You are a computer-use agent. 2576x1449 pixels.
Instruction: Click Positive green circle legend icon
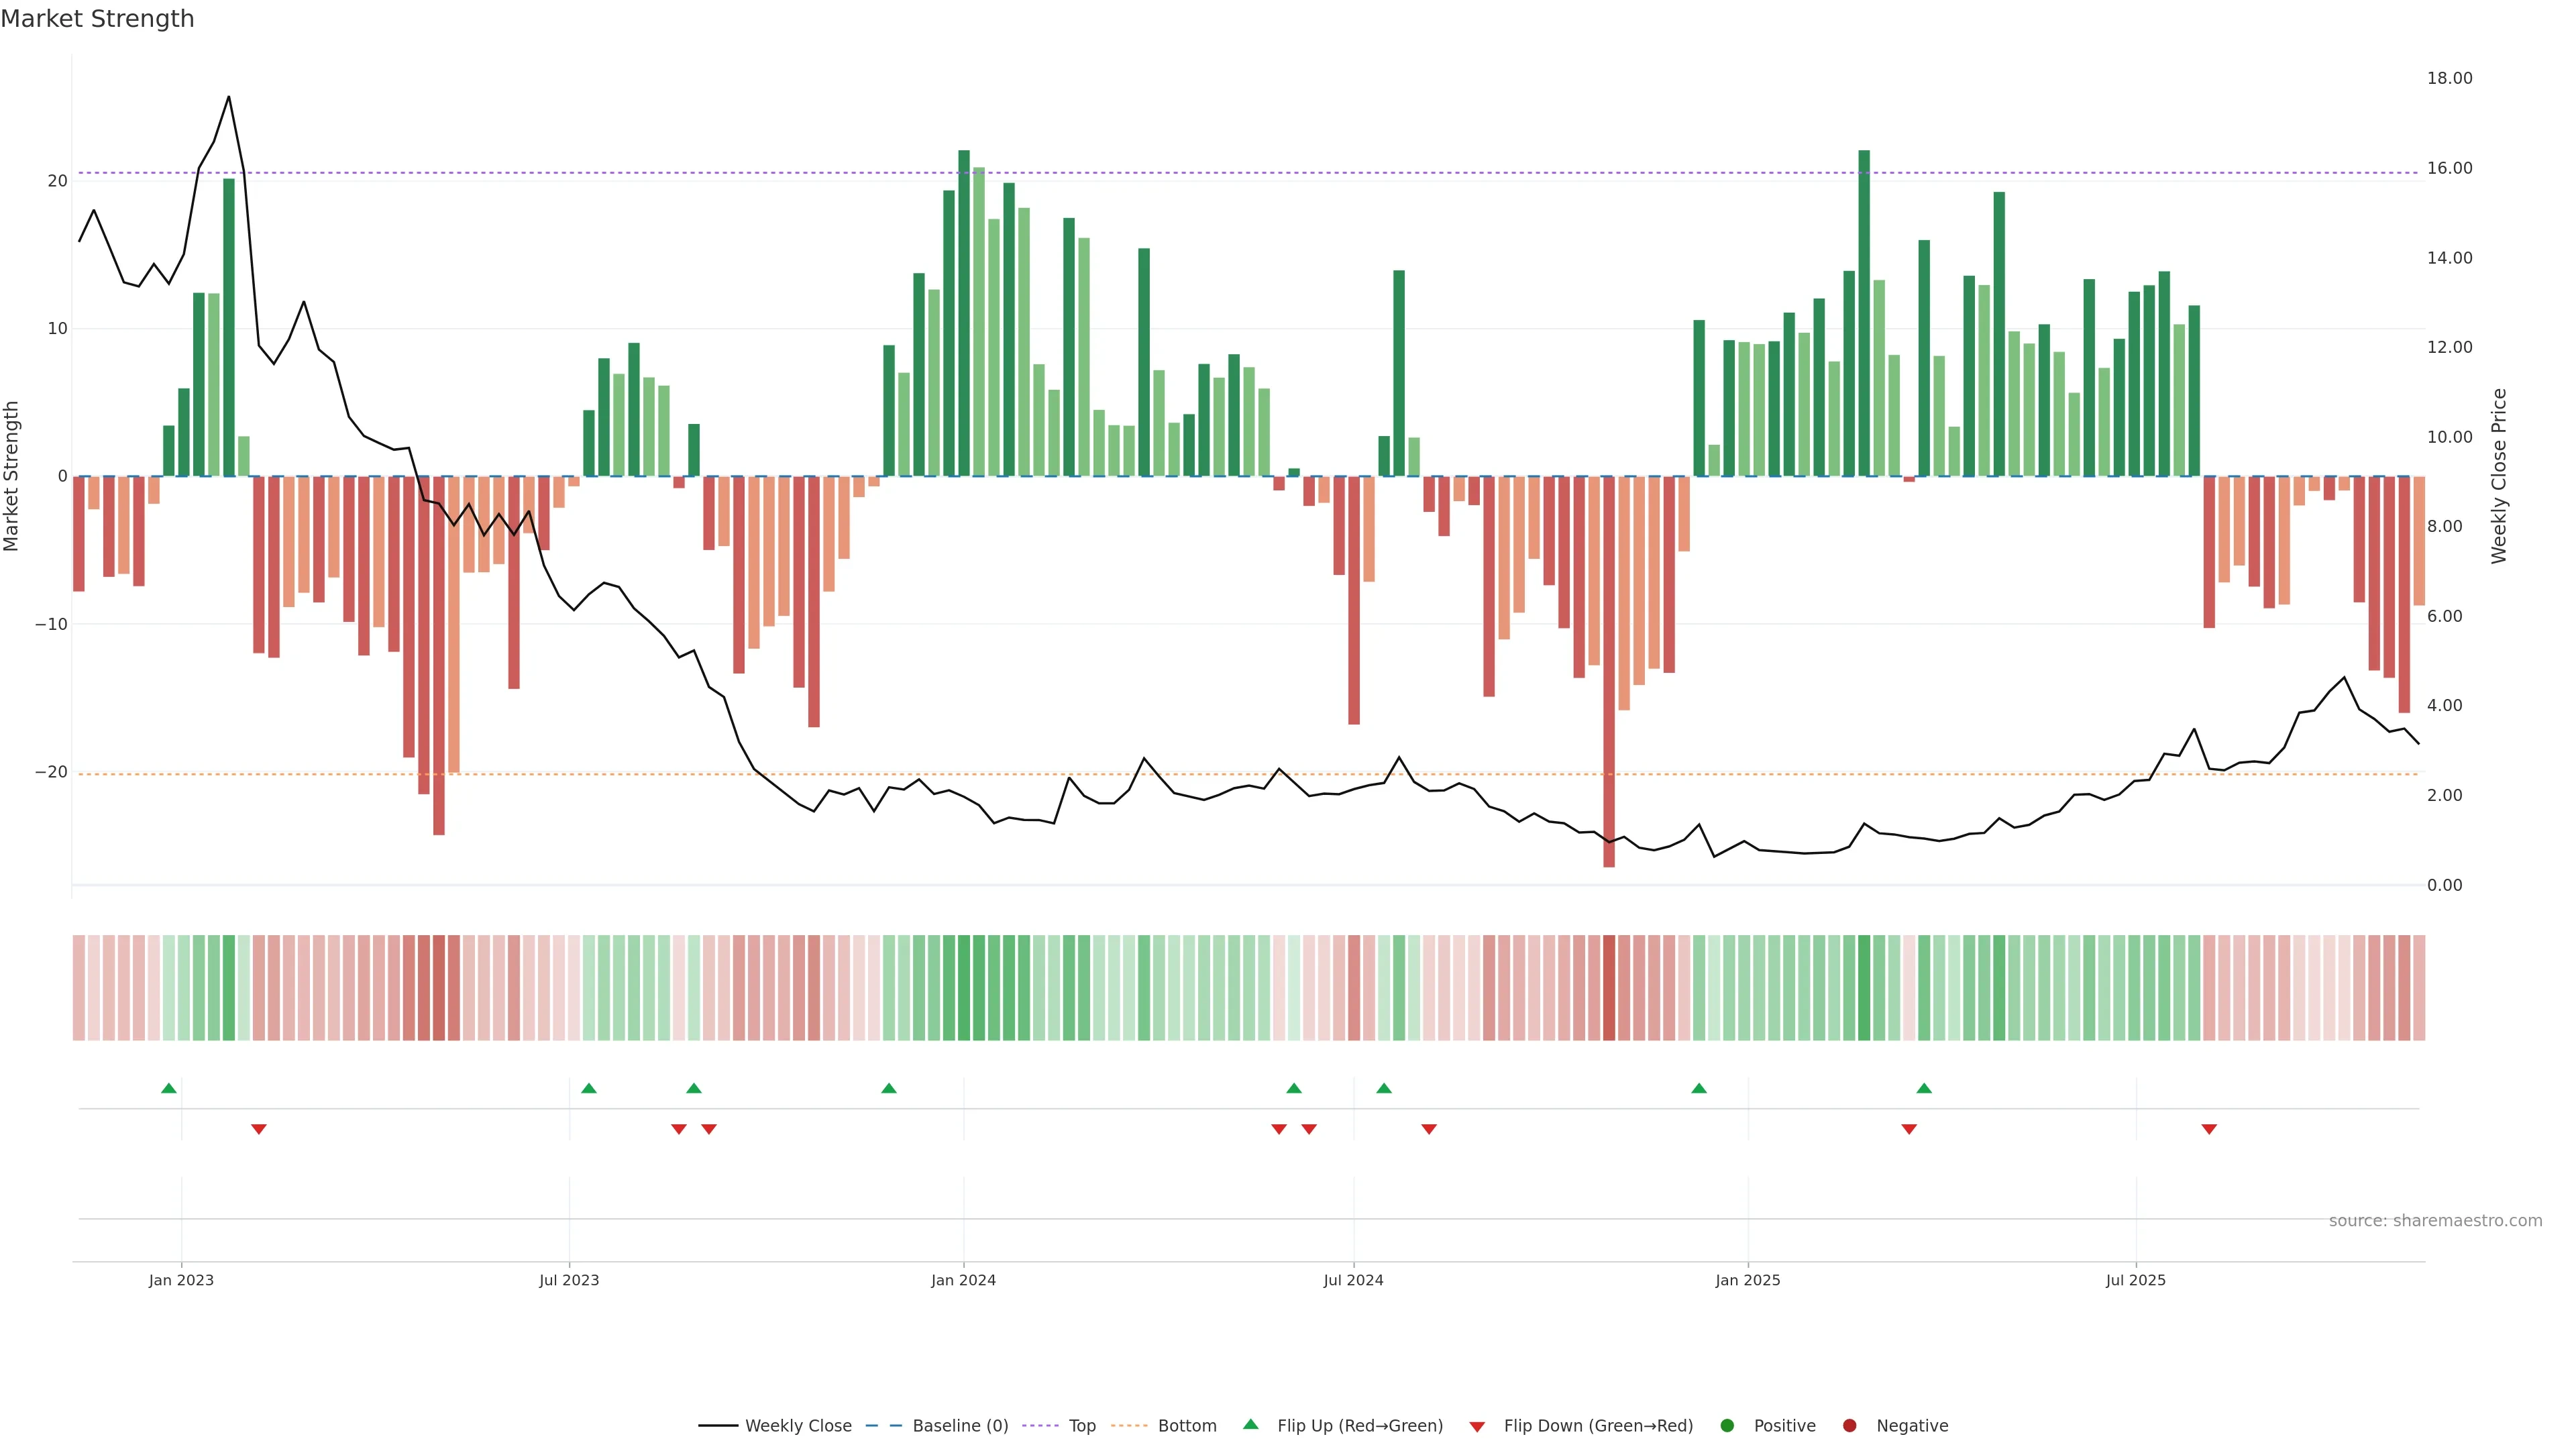1726,1425
